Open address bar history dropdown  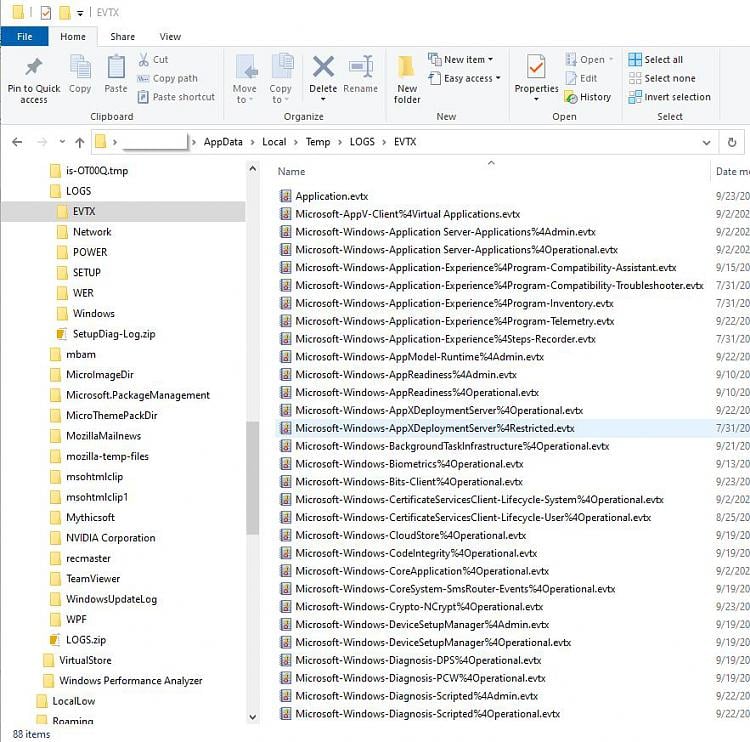click(706, 143)
